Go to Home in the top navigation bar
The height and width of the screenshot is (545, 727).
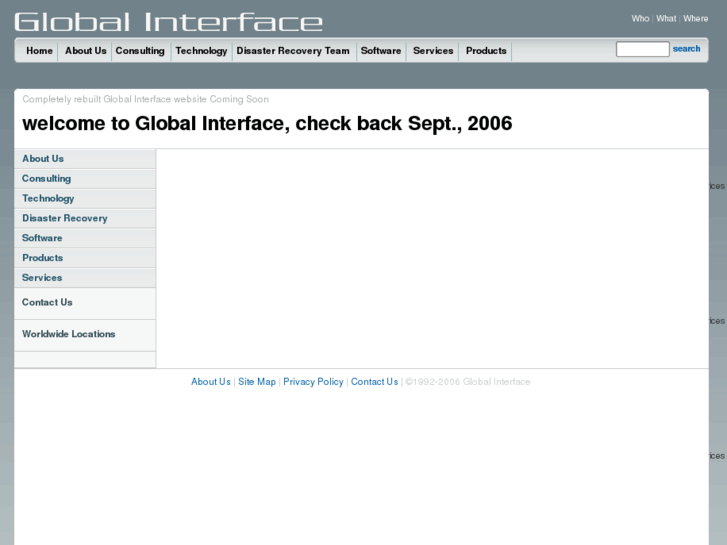tap(39, 51)
